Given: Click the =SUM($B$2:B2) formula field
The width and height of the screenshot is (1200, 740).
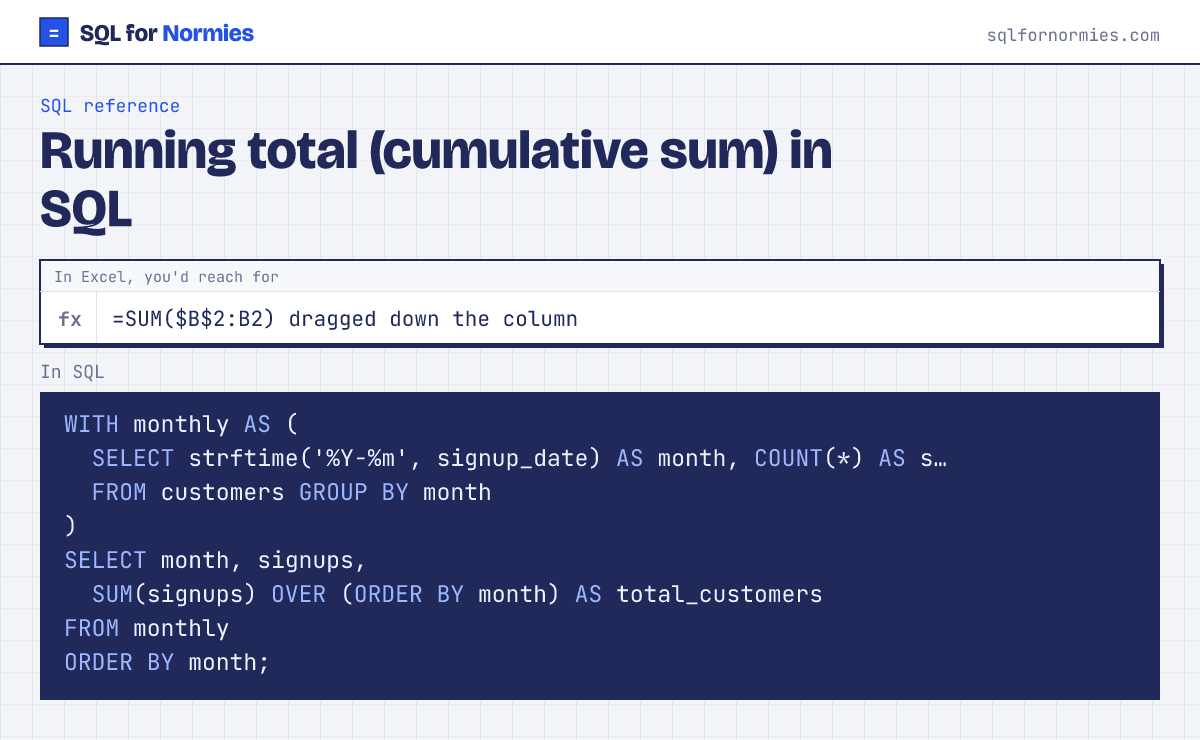Looking at the screenshot, I should 627,319.
